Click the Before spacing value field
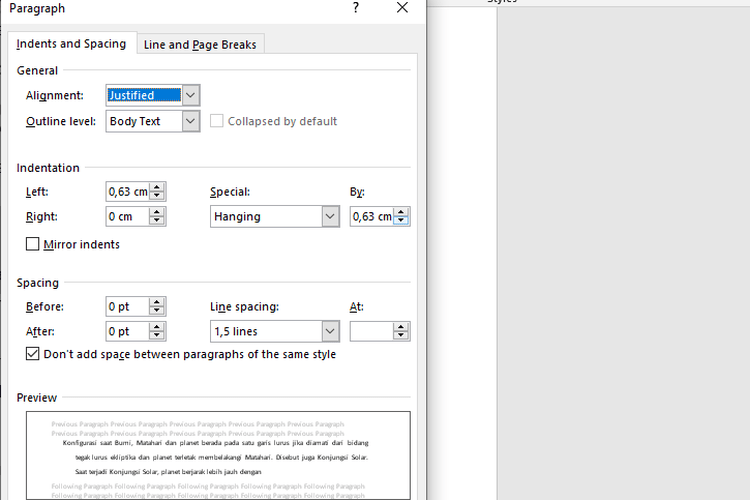 click(x=128, y=307)
